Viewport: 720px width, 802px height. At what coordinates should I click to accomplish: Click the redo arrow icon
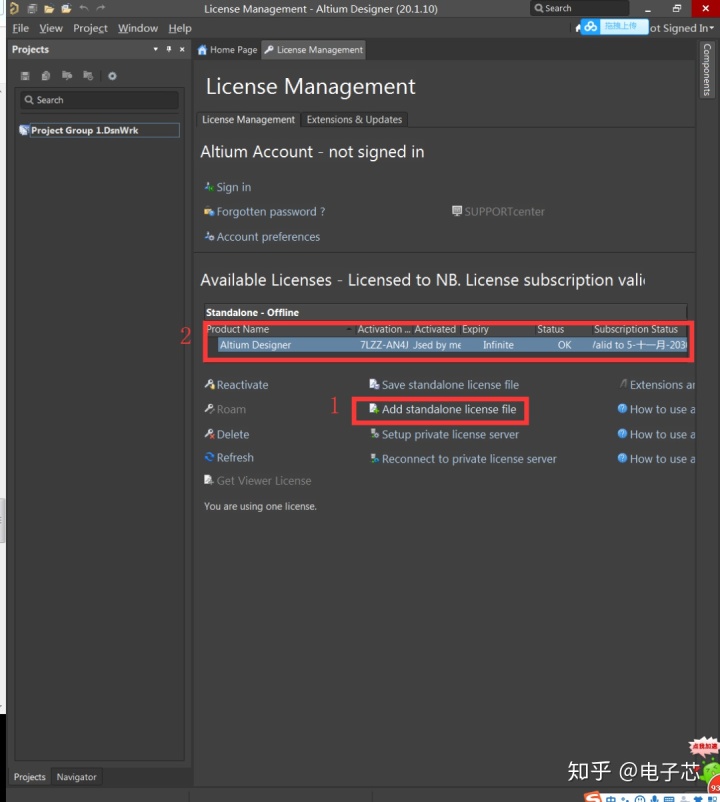point(101,8)
